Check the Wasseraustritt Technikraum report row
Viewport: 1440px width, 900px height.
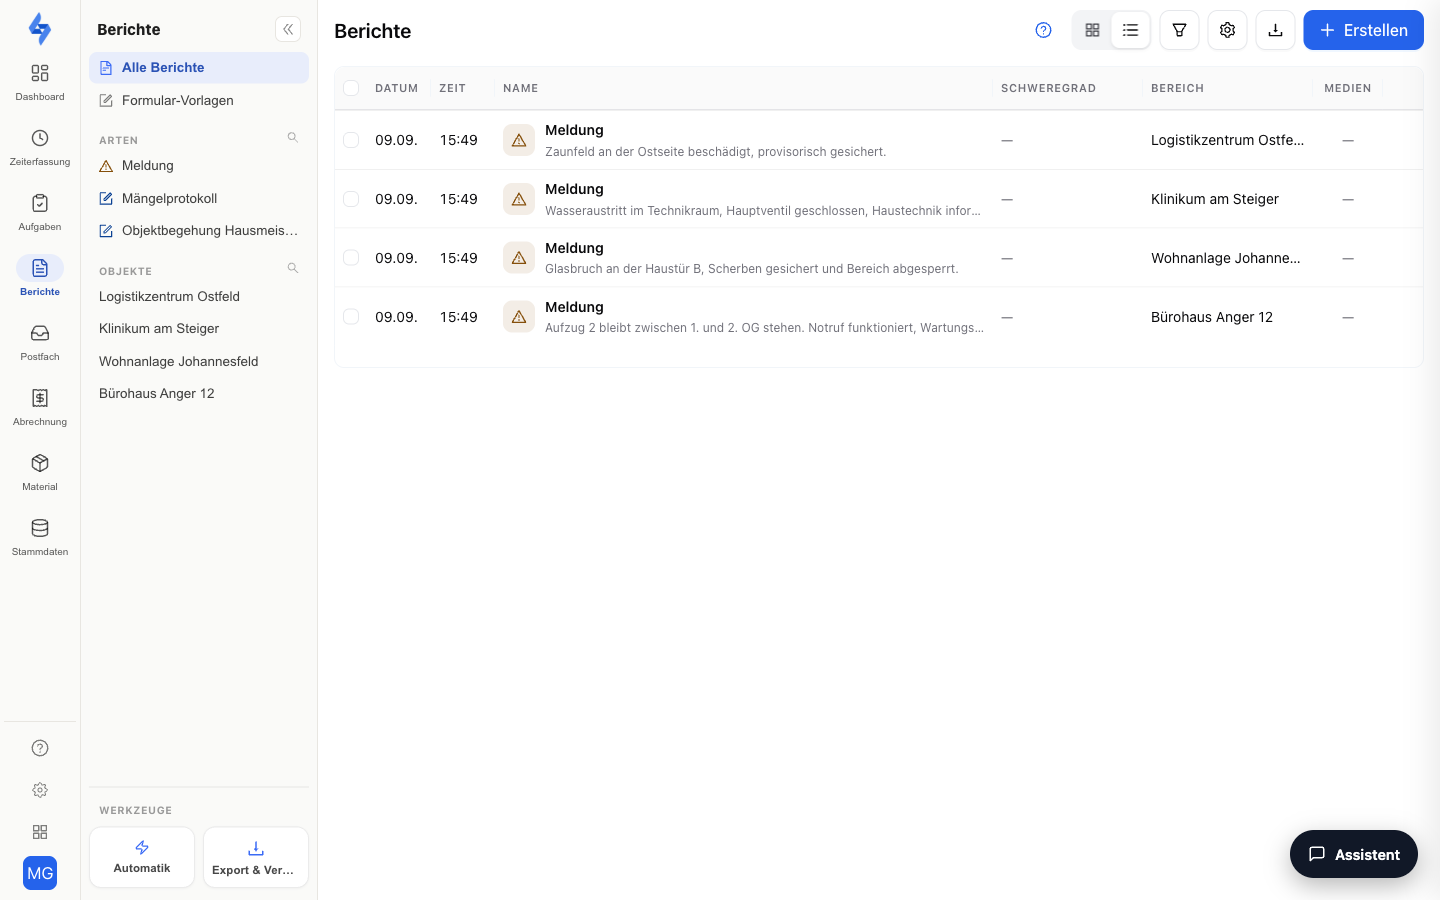tap(351, 199)
